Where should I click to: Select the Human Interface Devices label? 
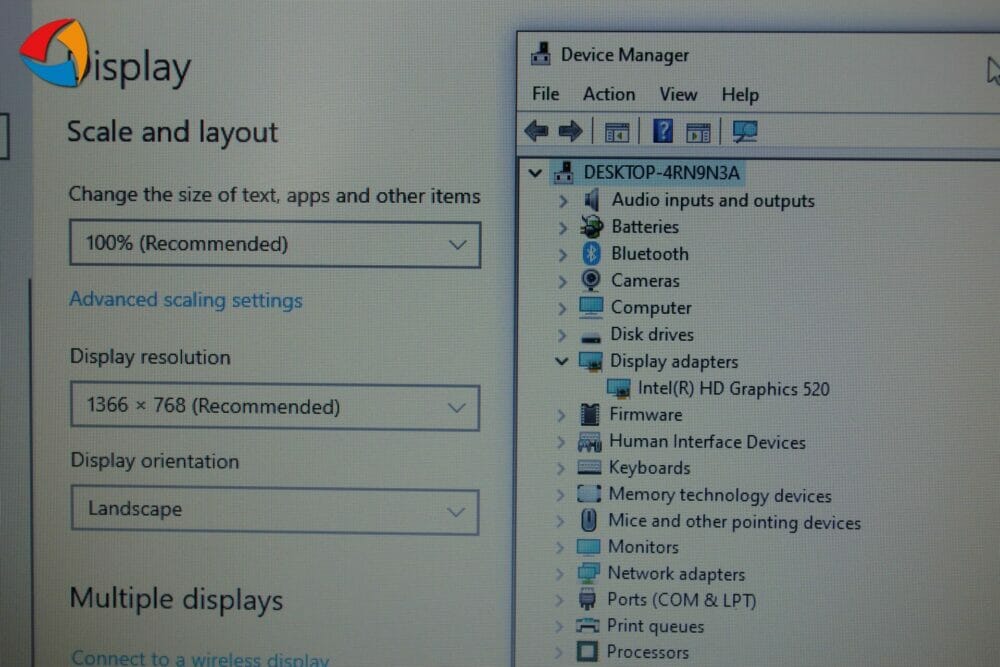[x=707, y=441]
